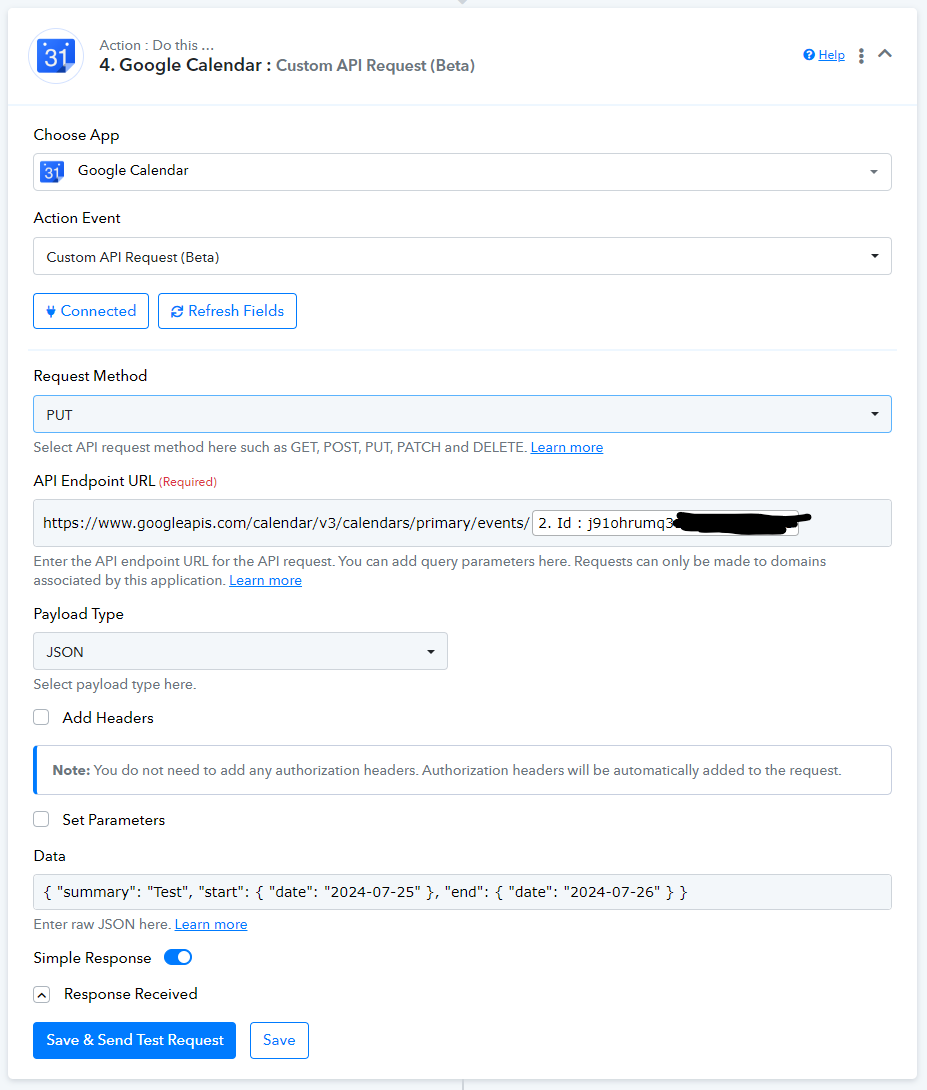Open Learn more link under raw JSON

[x=211, y=925]
